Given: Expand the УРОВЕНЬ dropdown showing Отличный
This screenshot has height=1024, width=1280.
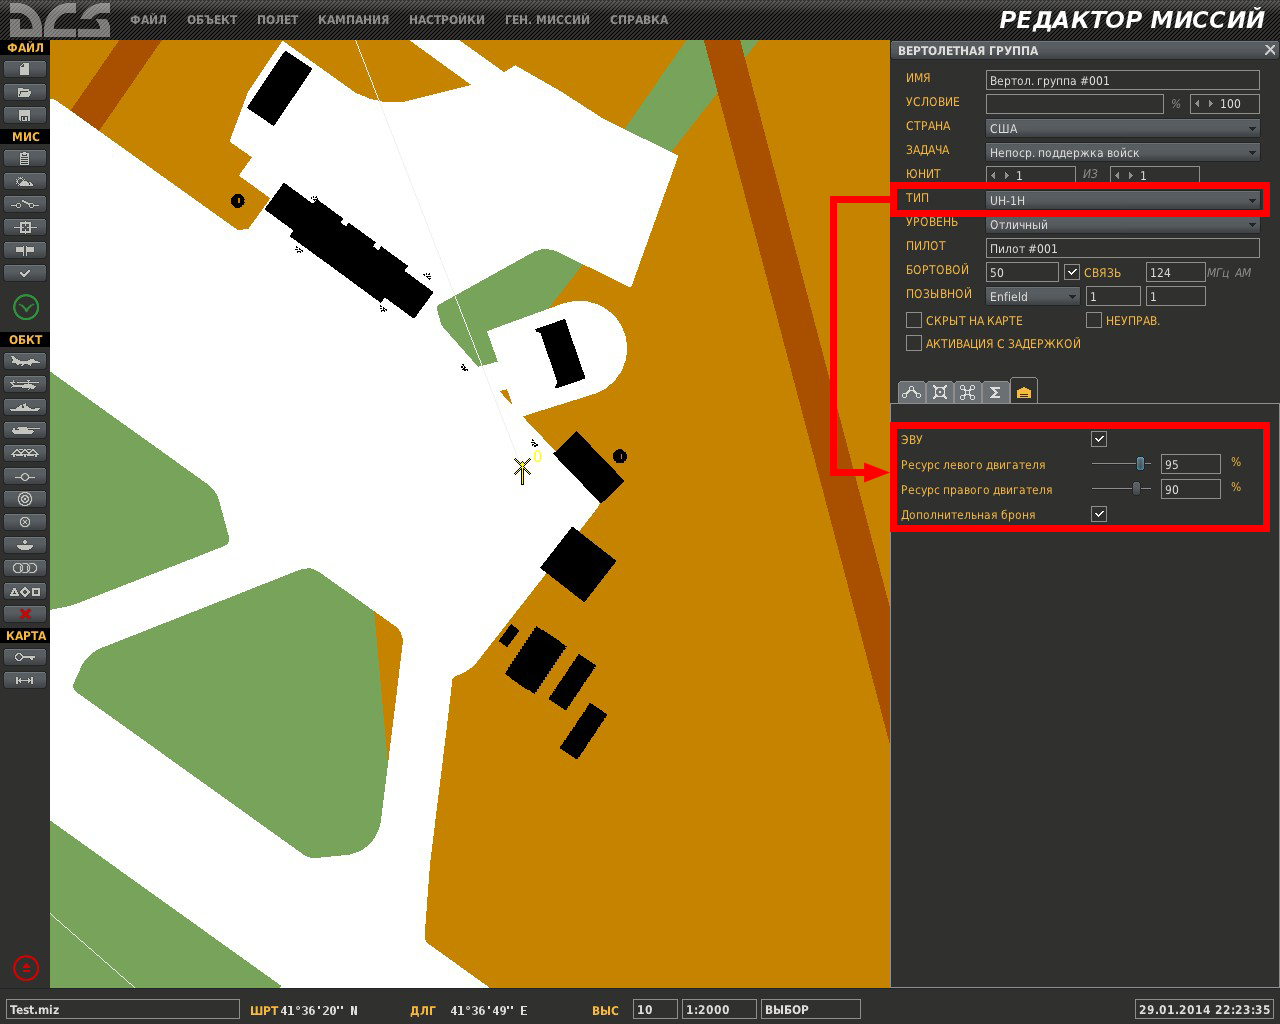Looking at the screenshot, I should pos(1122,224).
